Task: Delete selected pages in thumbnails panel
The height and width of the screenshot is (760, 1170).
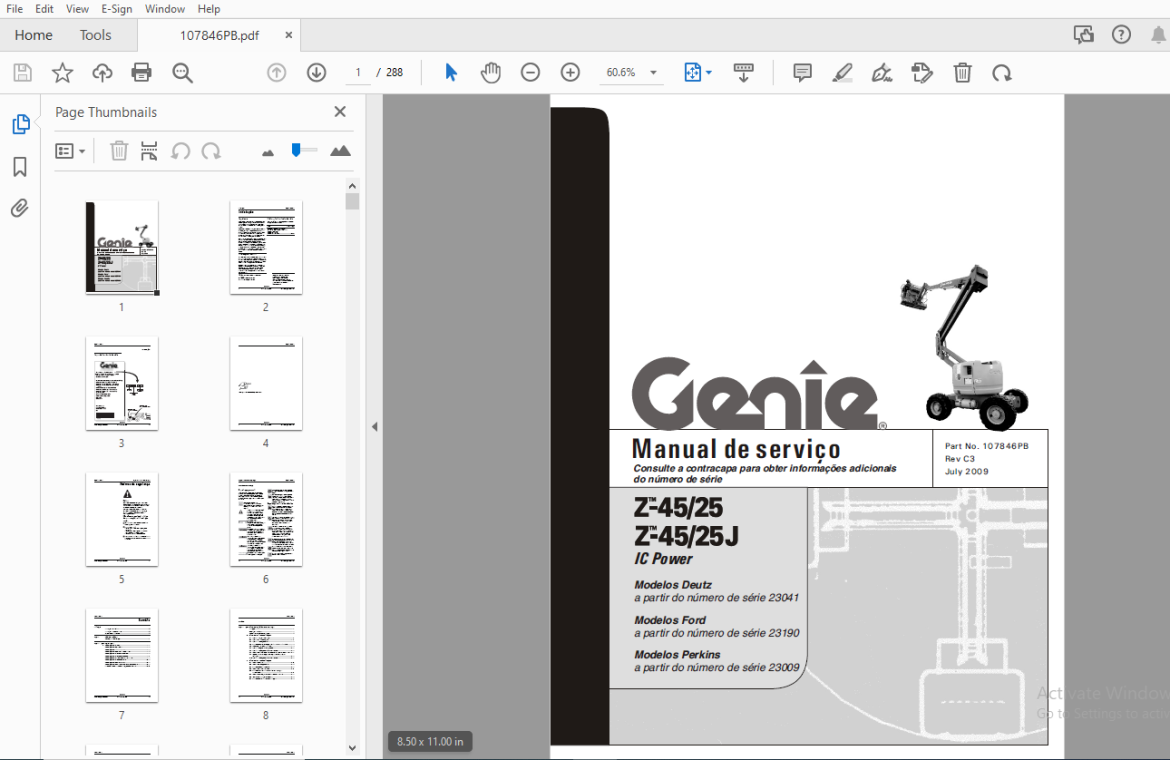Action: coord(119,151)
